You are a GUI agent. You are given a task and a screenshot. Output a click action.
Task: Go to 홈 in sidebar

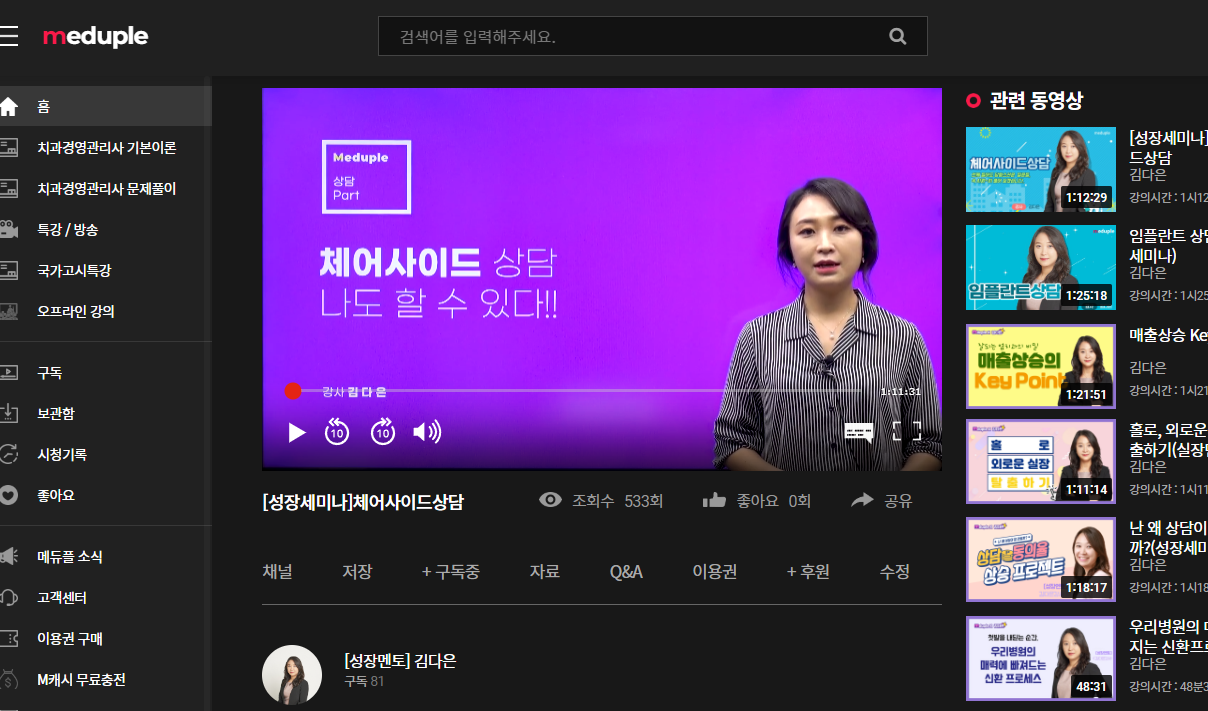click(x=106, y=106)
